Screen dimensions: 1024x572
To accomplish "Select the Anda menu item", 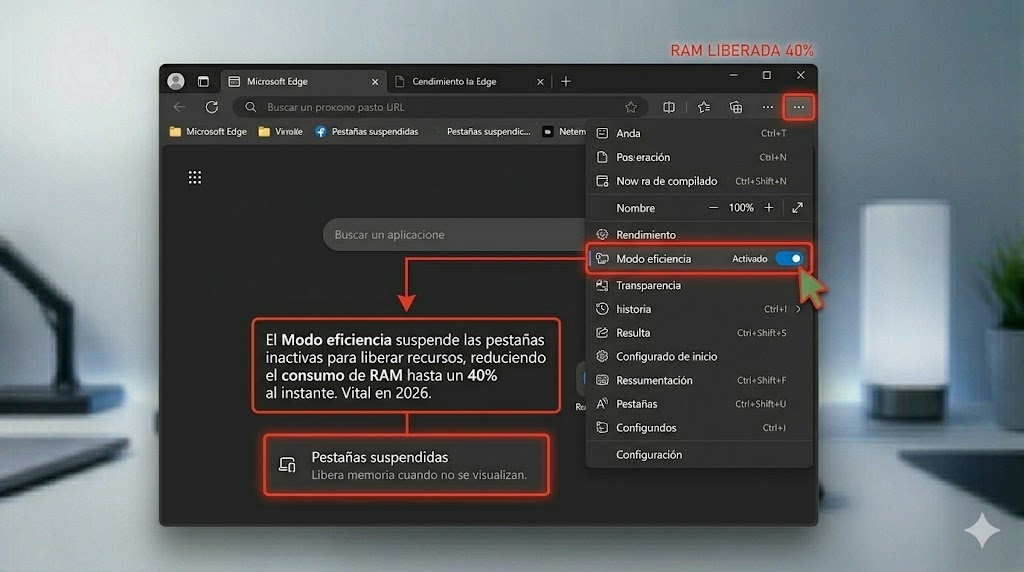I will click(699, 133).
